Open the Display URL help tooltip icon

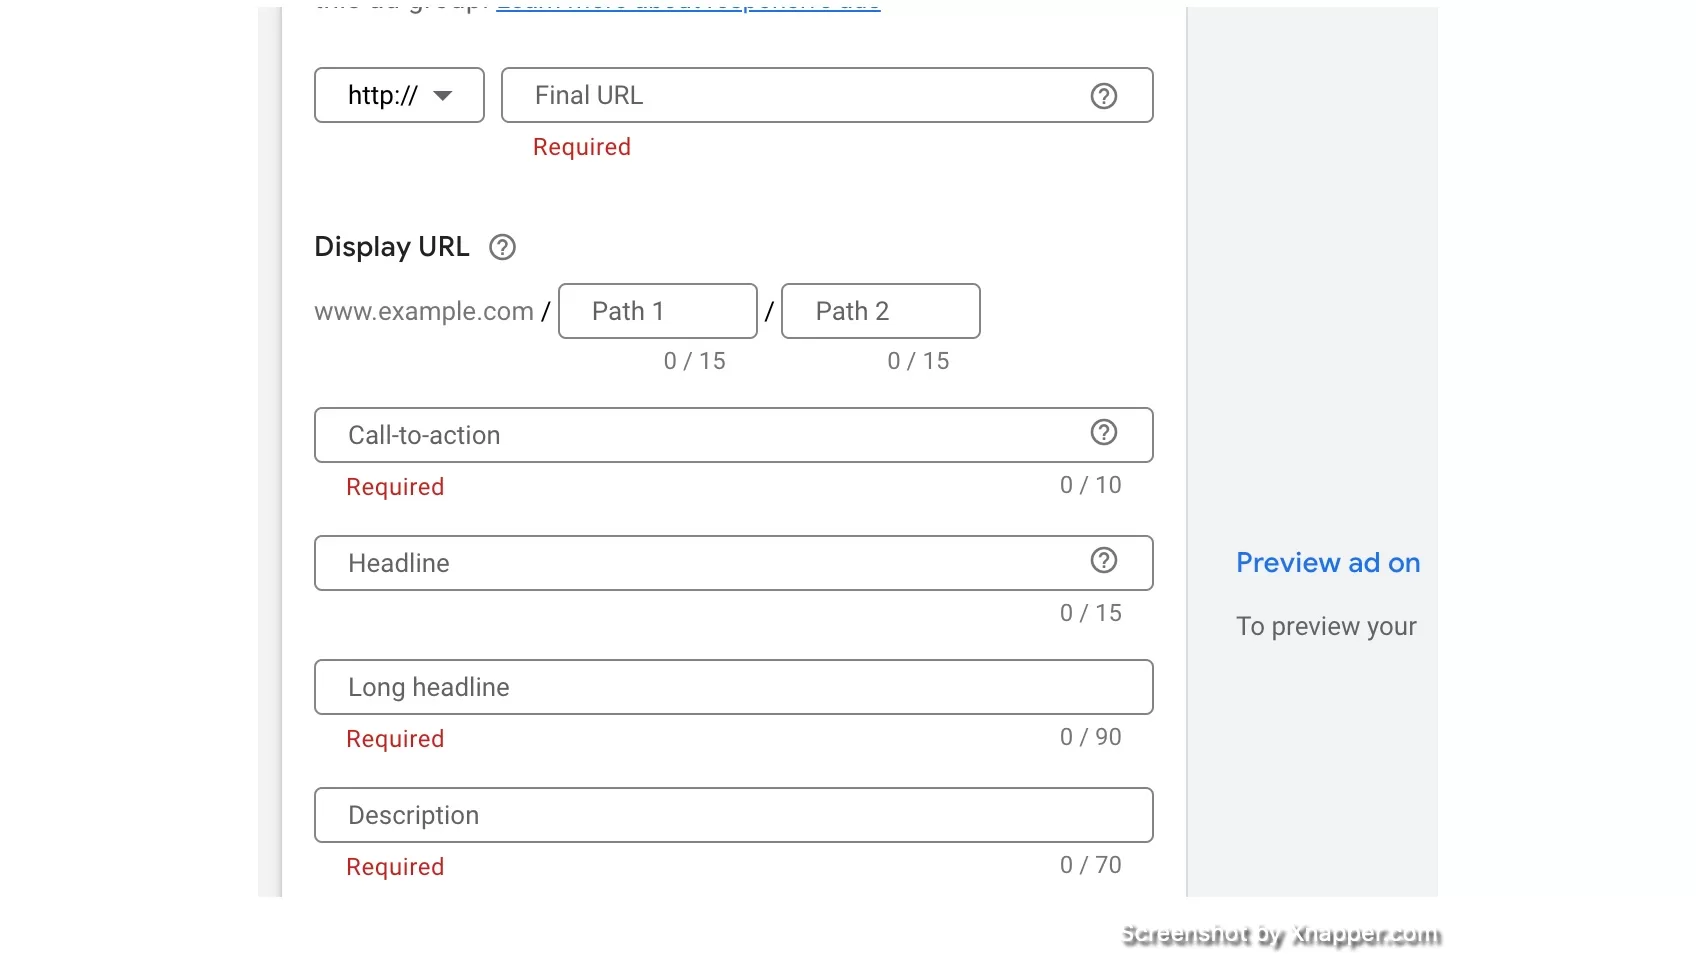[x=502, y=247]
